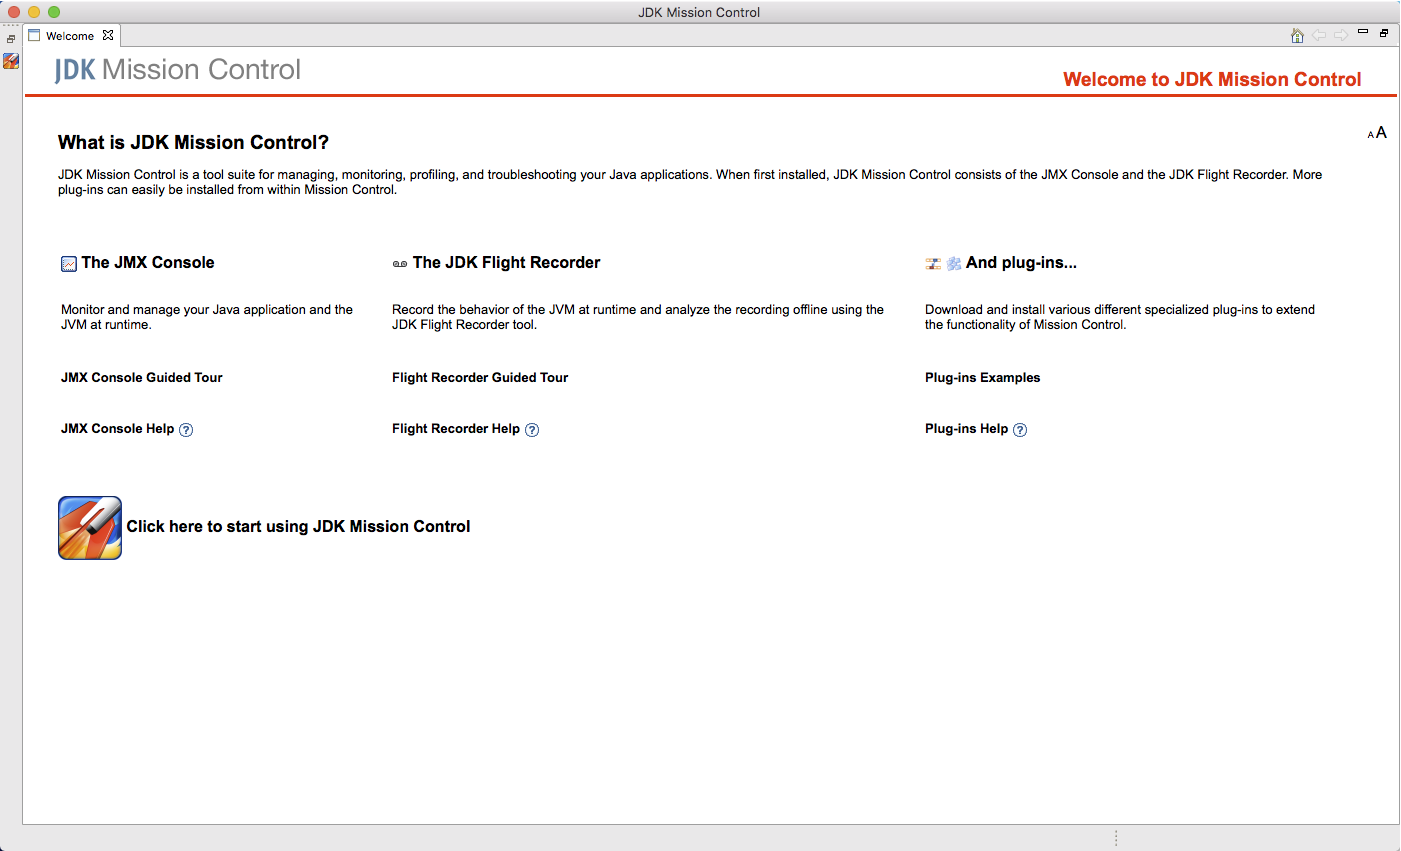Click here to start using JDK Mission Control

pyautogui.click(x=298, y=526)
